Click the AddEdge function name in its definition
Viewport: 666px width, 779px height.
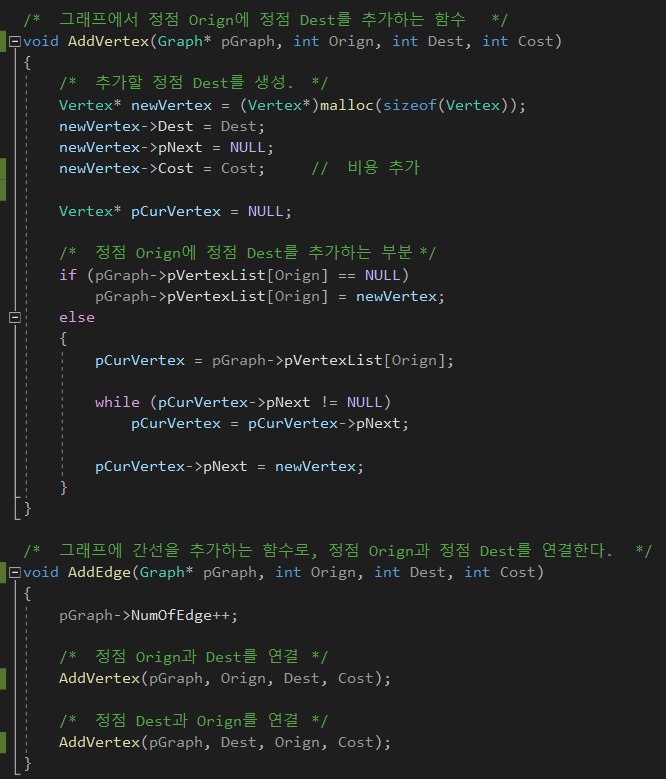point(99,572)
